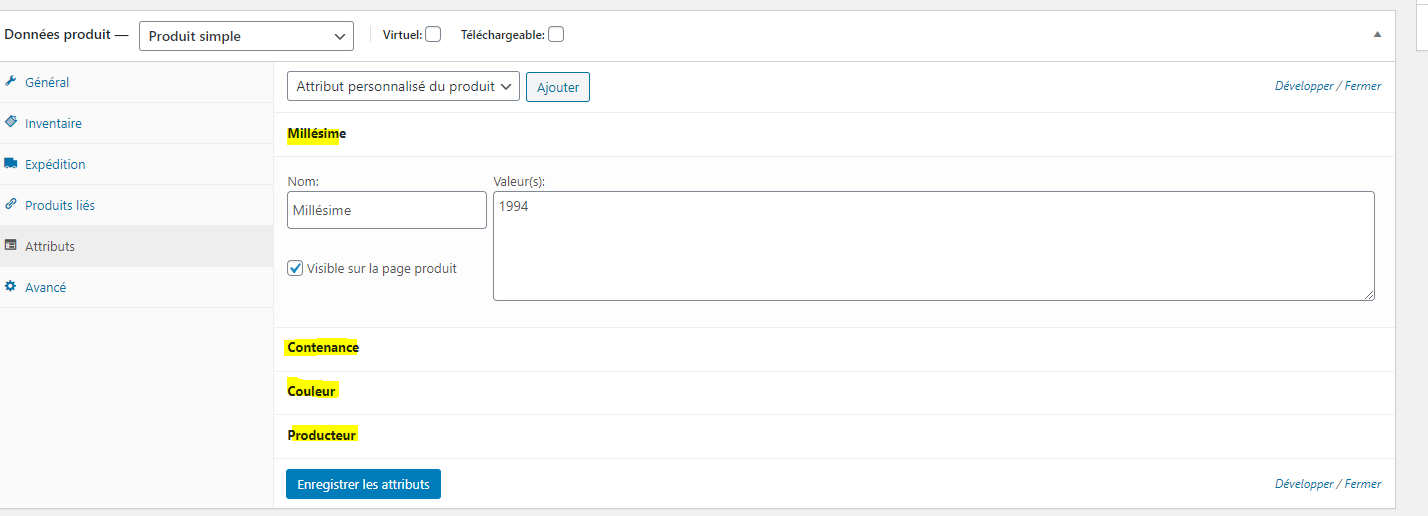This screenshot has height=516, width=1428.
Task: Click the Produits liés link icon
Action: (x=11, y=204)
